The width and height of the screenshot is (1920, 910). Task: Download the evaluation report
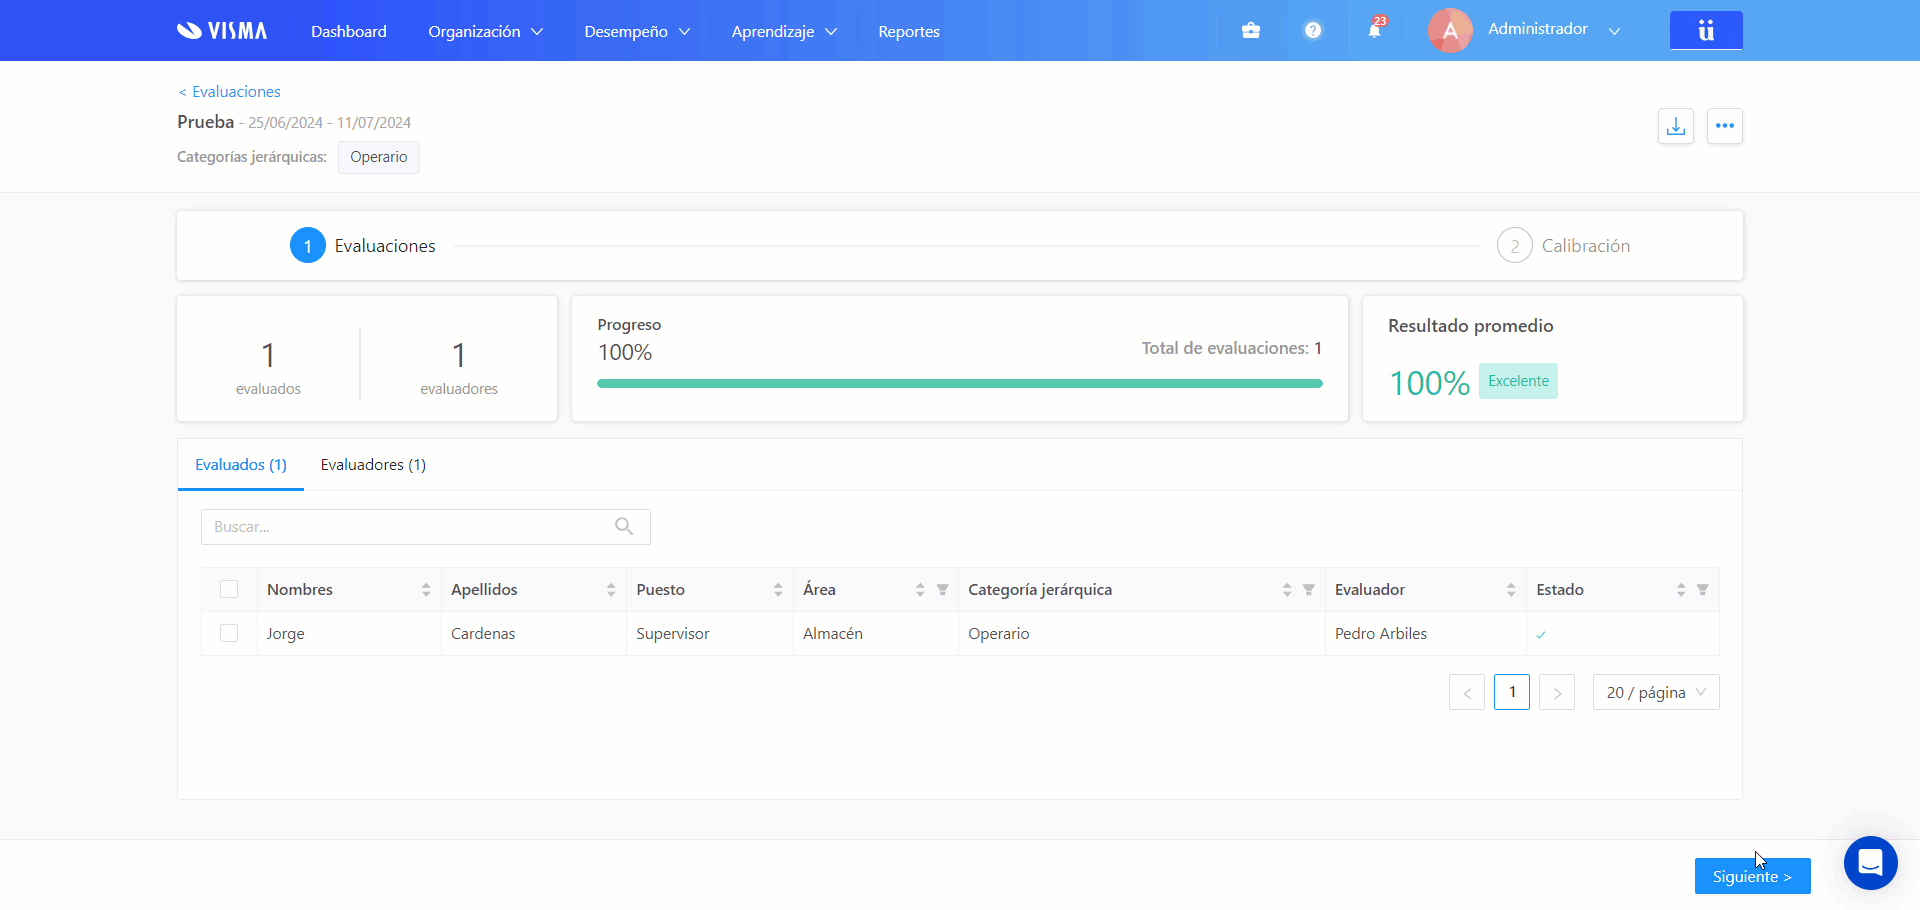pyautogui.click(x=1676, y=126)
